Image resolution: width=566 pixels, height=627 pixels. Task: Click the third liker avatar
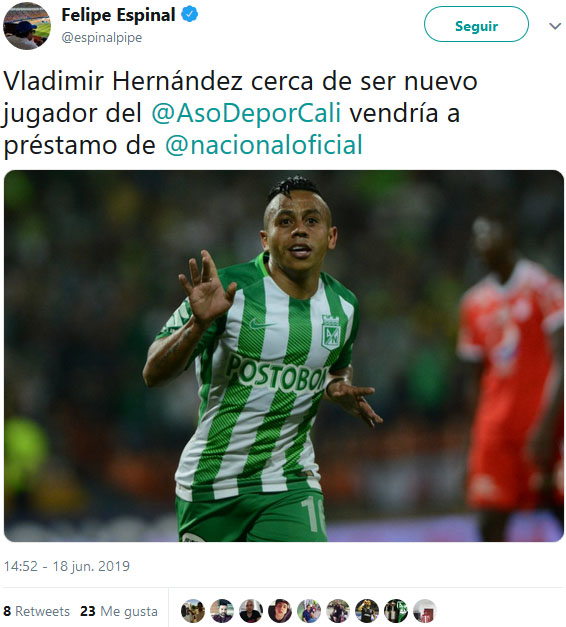click(x=251, y=611)
